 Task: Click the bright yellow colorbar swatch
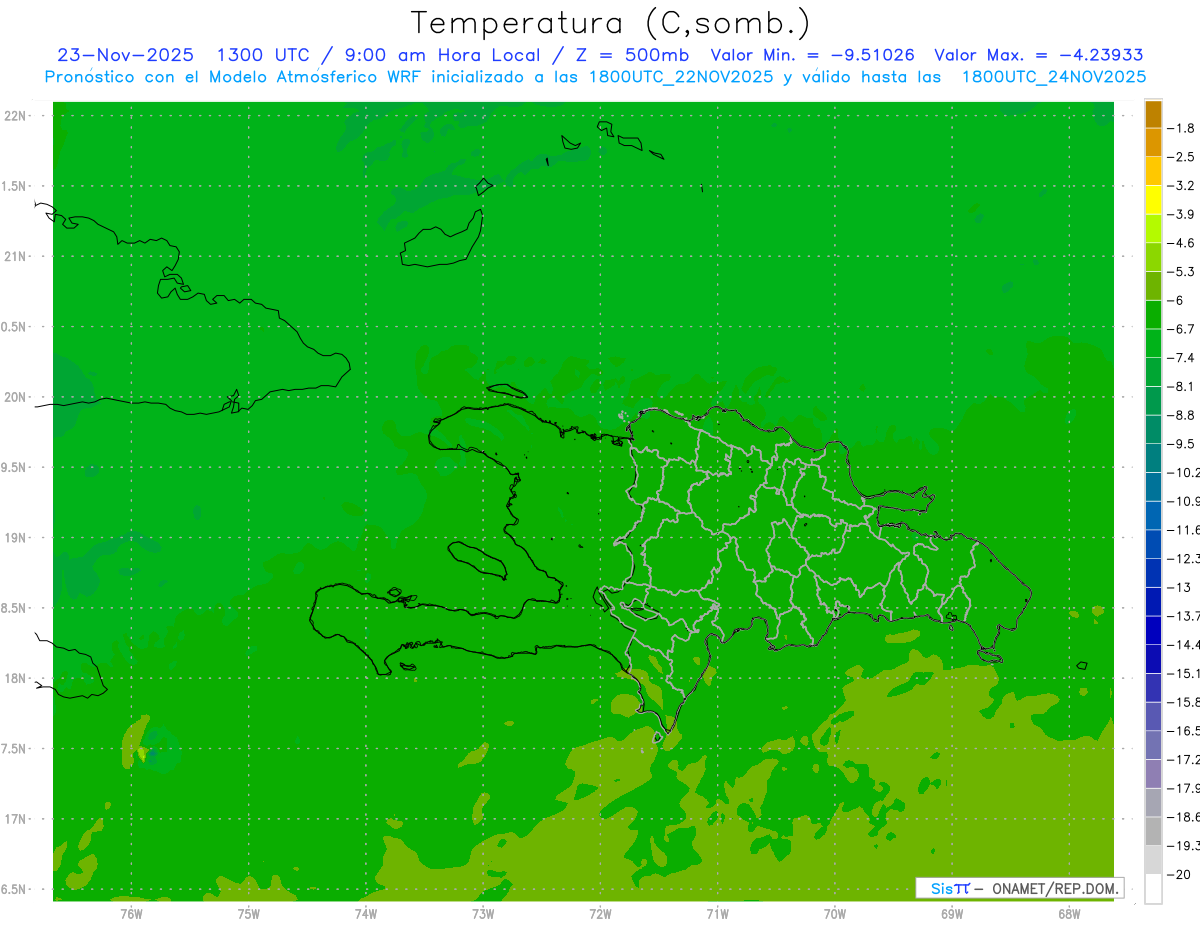point(1153,200)
